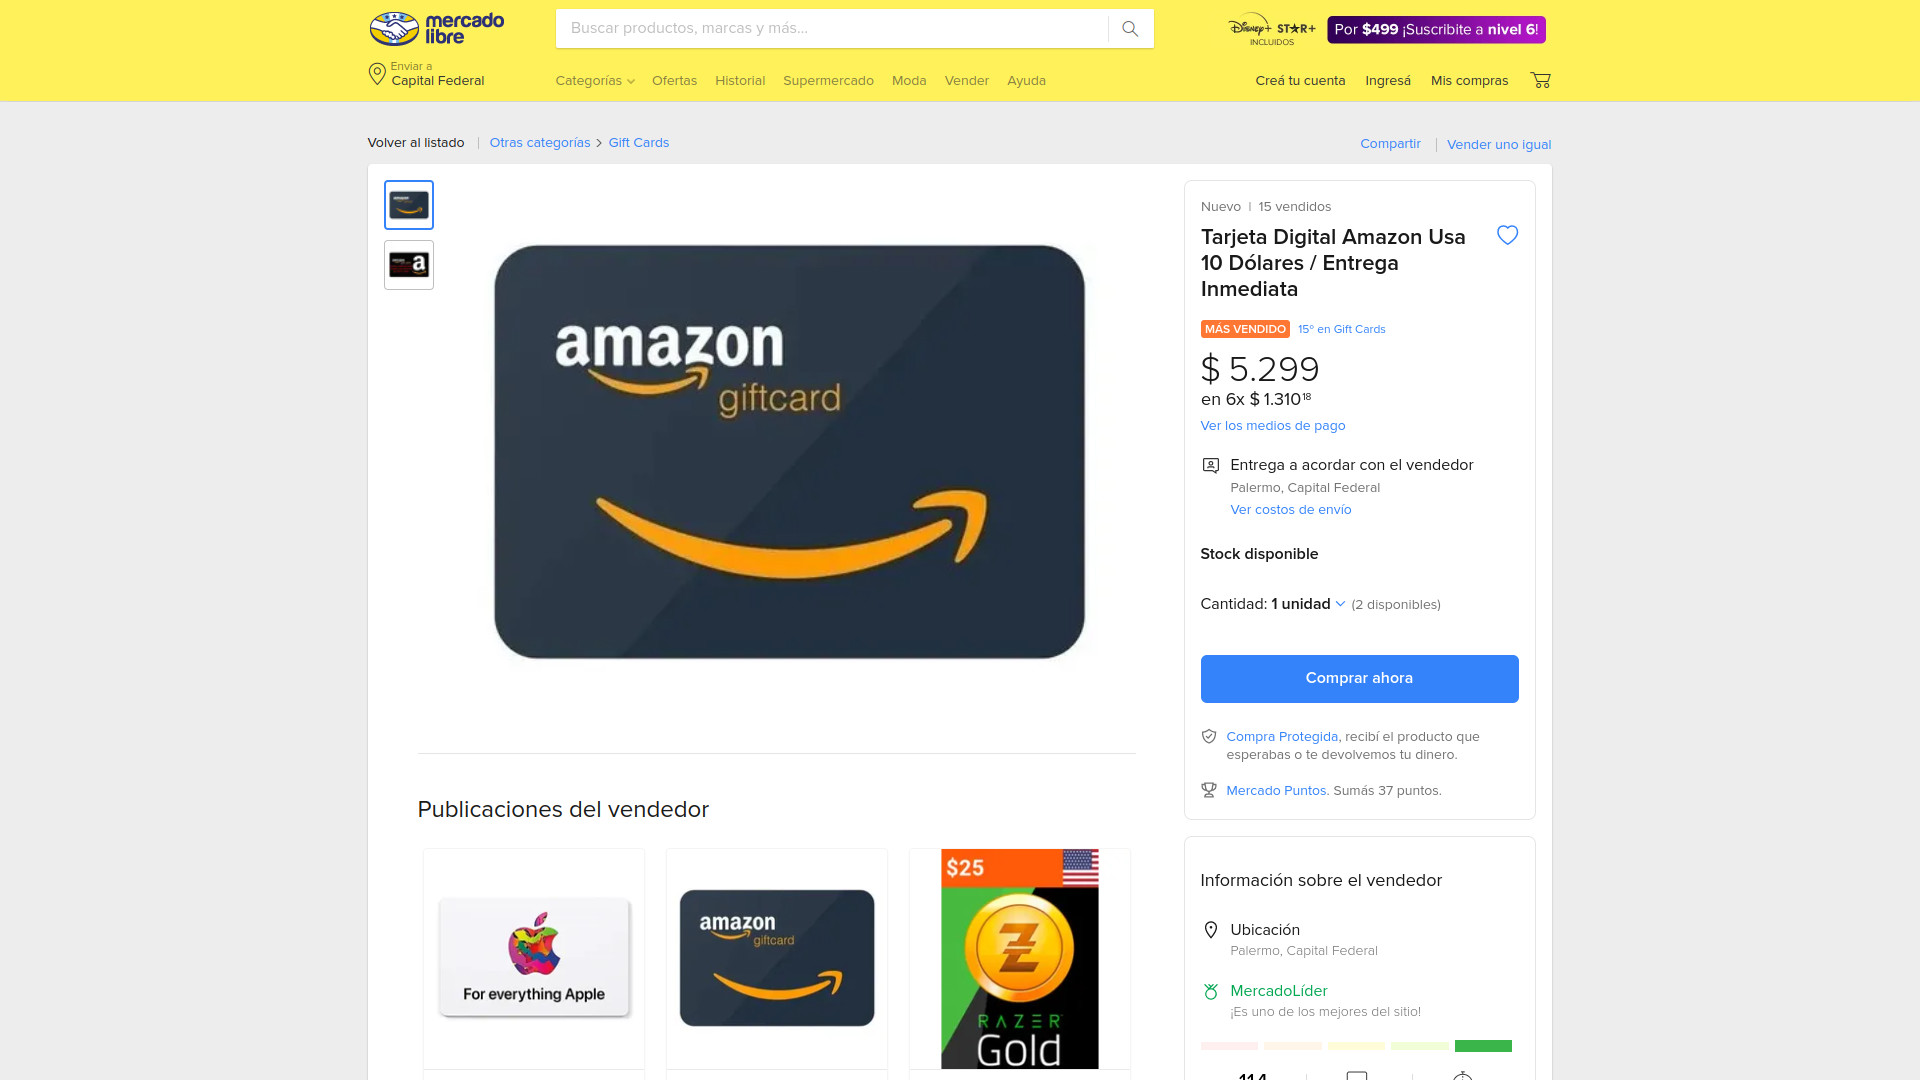Click the search magnifier icon

pos(1130,29)
